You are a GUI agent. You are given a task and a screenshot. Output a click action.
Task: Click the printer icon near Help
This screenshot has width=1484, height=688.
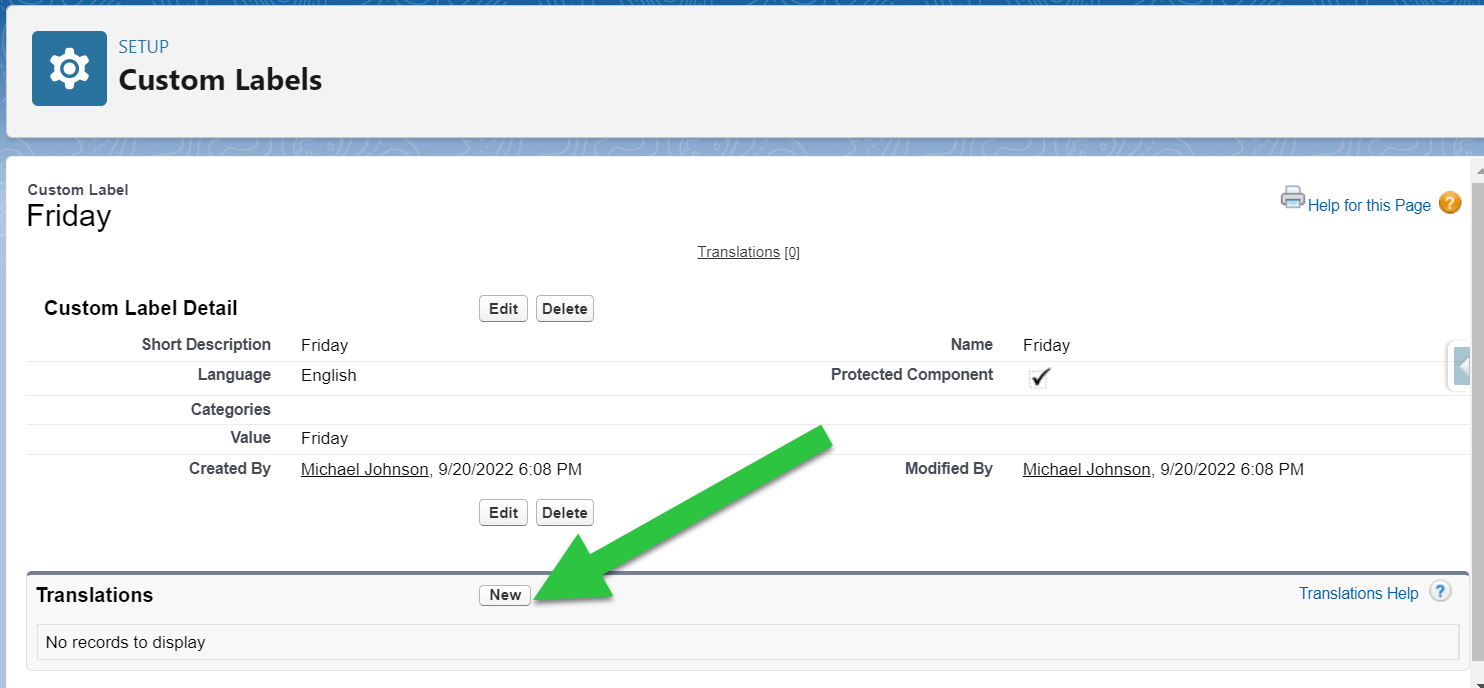click(x=1292, y=198)
